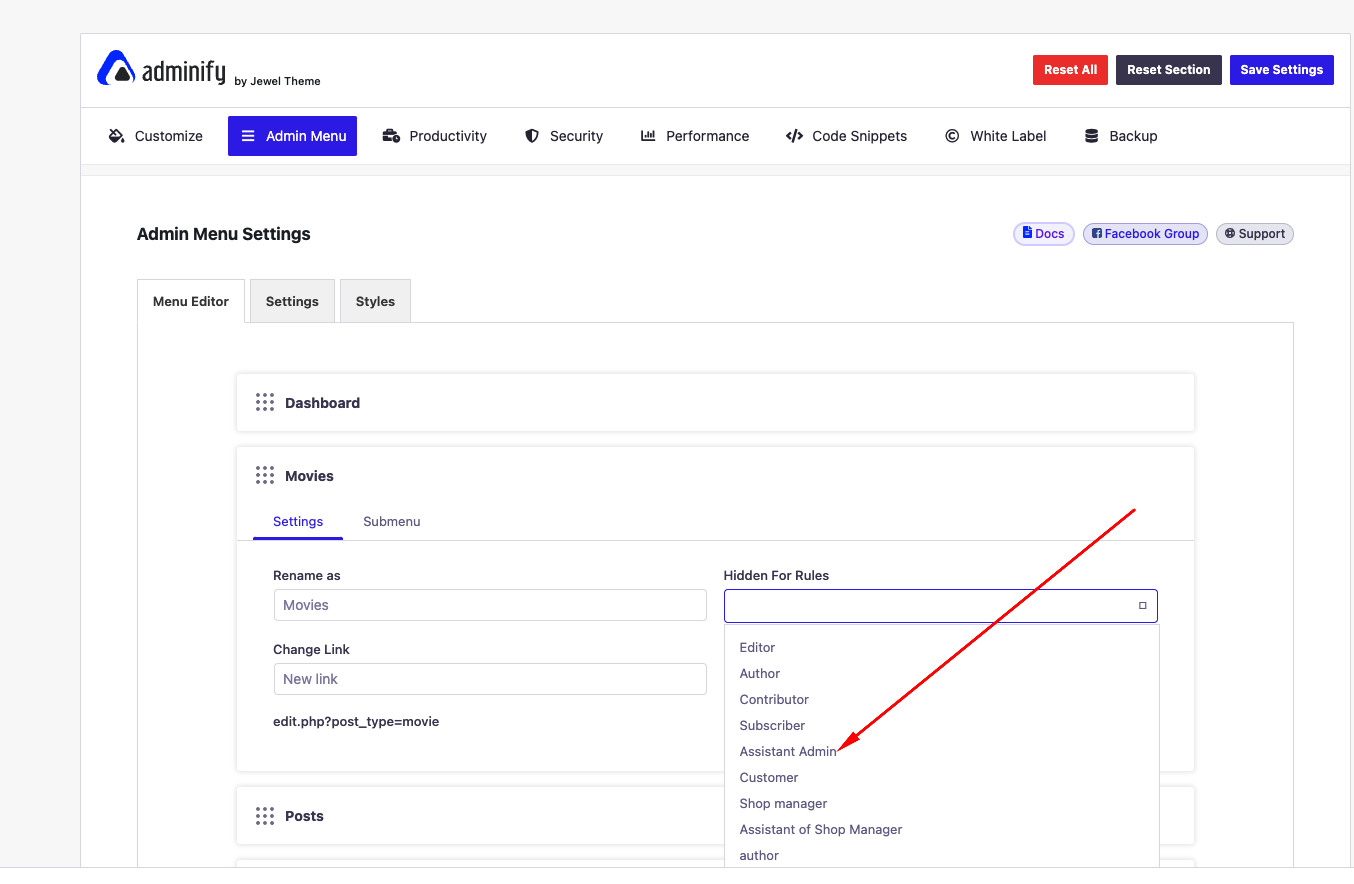This screenshot has width=1354, height=884.
Task: Switch to the Menu Editor tab
Action: pos(191,301)
